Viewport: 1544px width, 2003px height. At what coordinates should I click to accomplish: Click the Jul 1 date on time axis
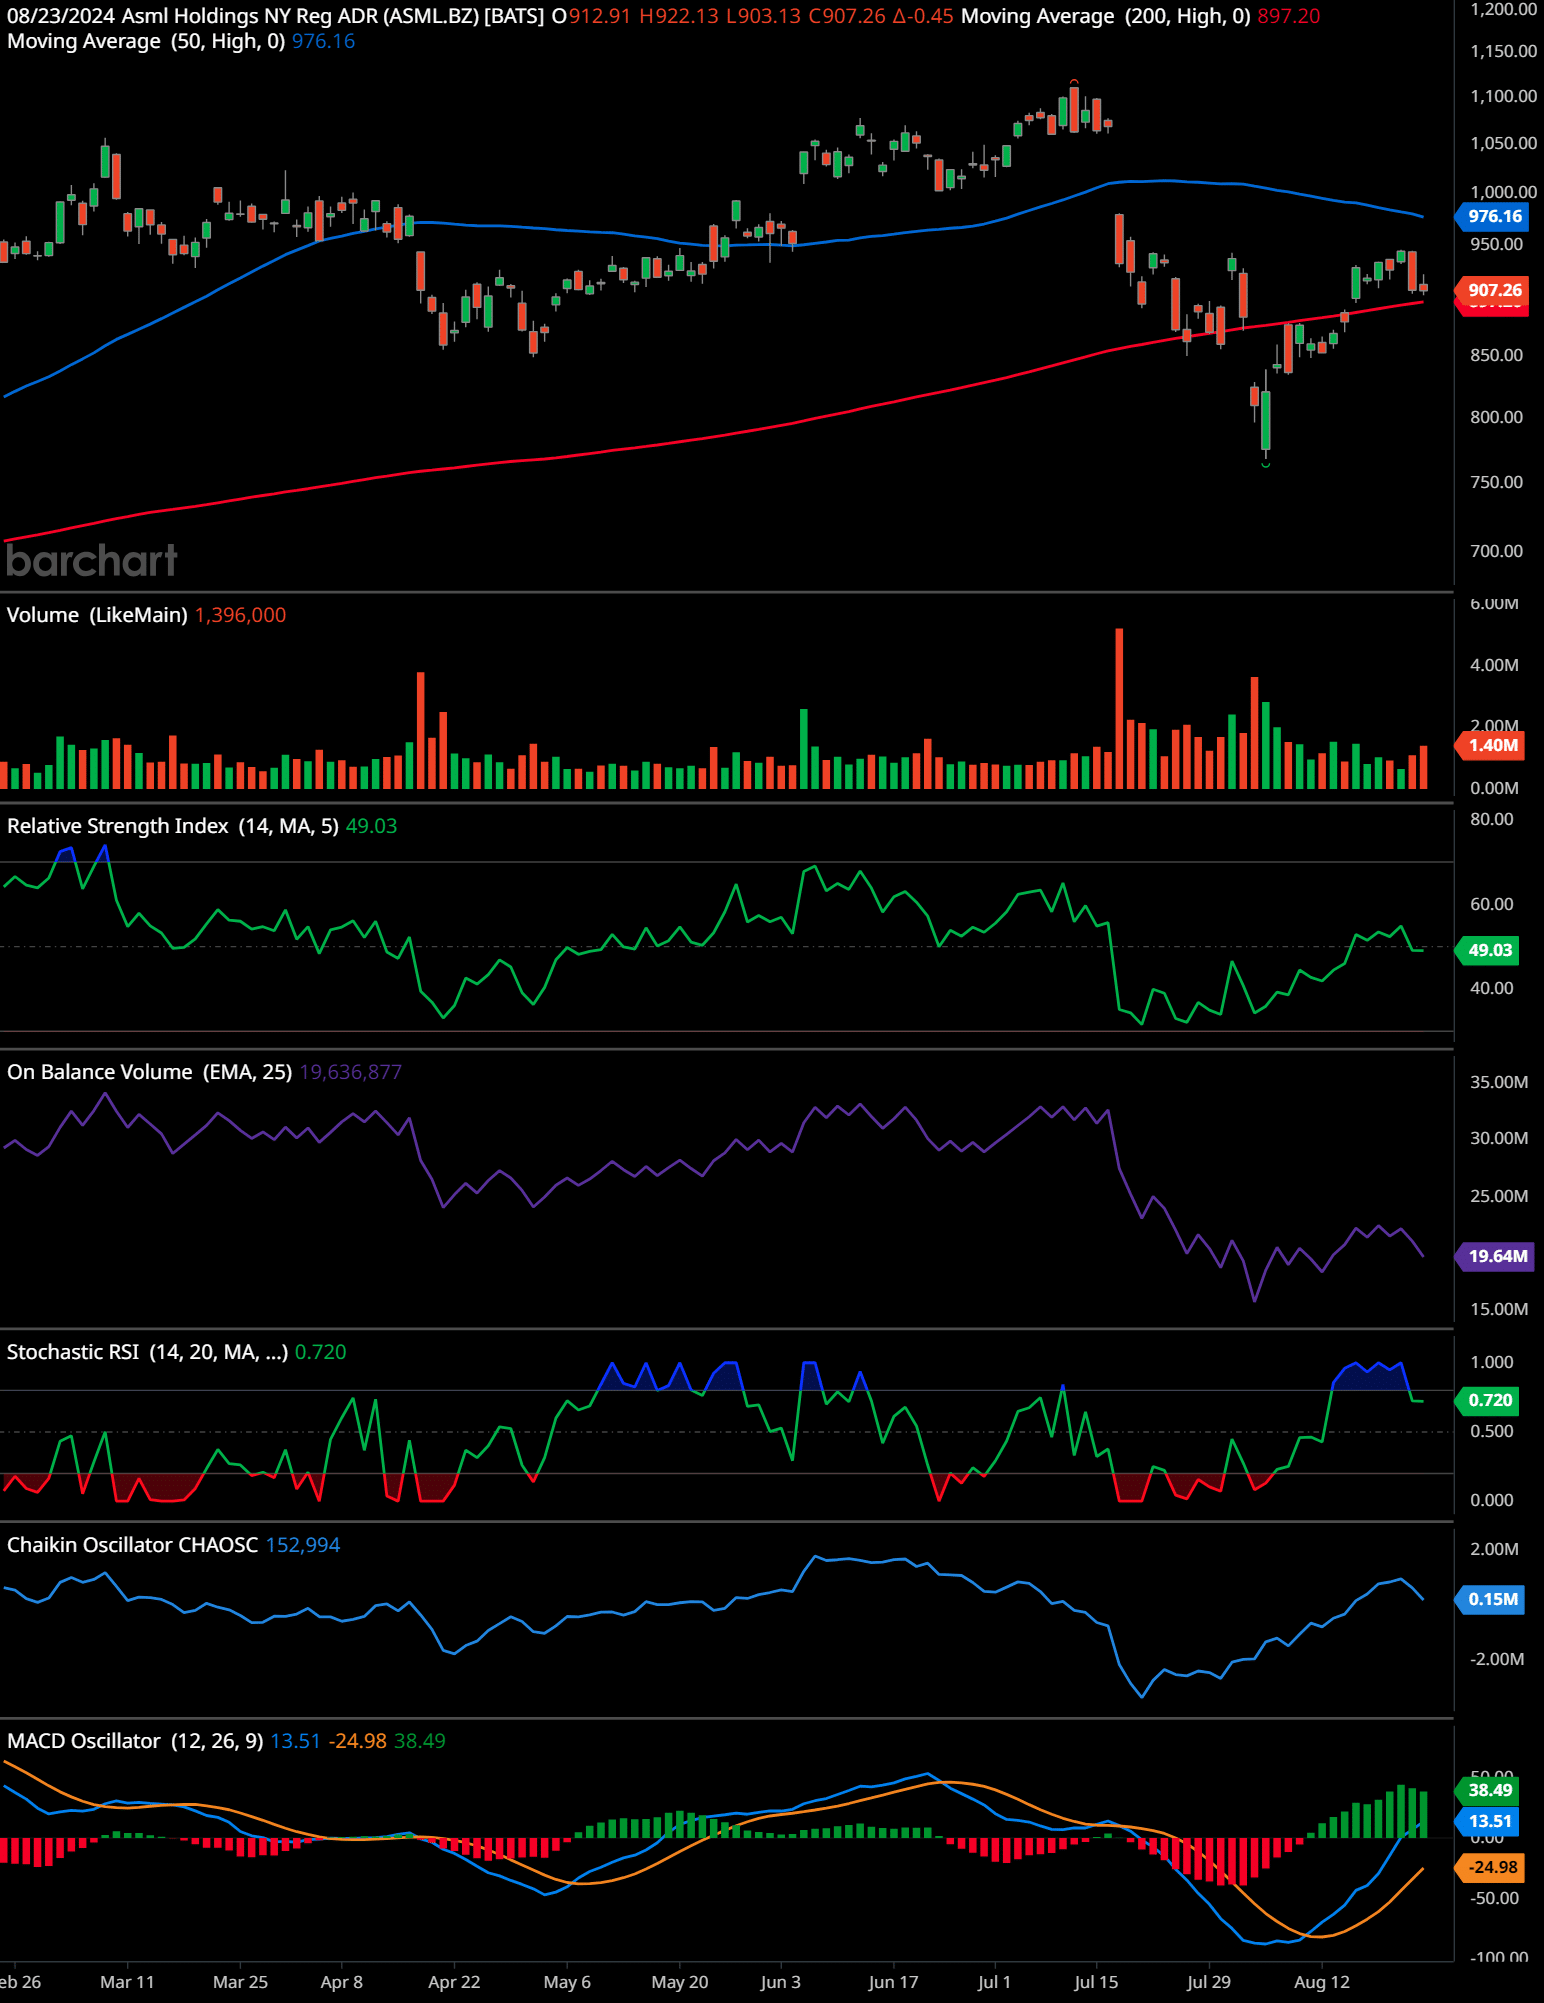tap(994, 1982)
